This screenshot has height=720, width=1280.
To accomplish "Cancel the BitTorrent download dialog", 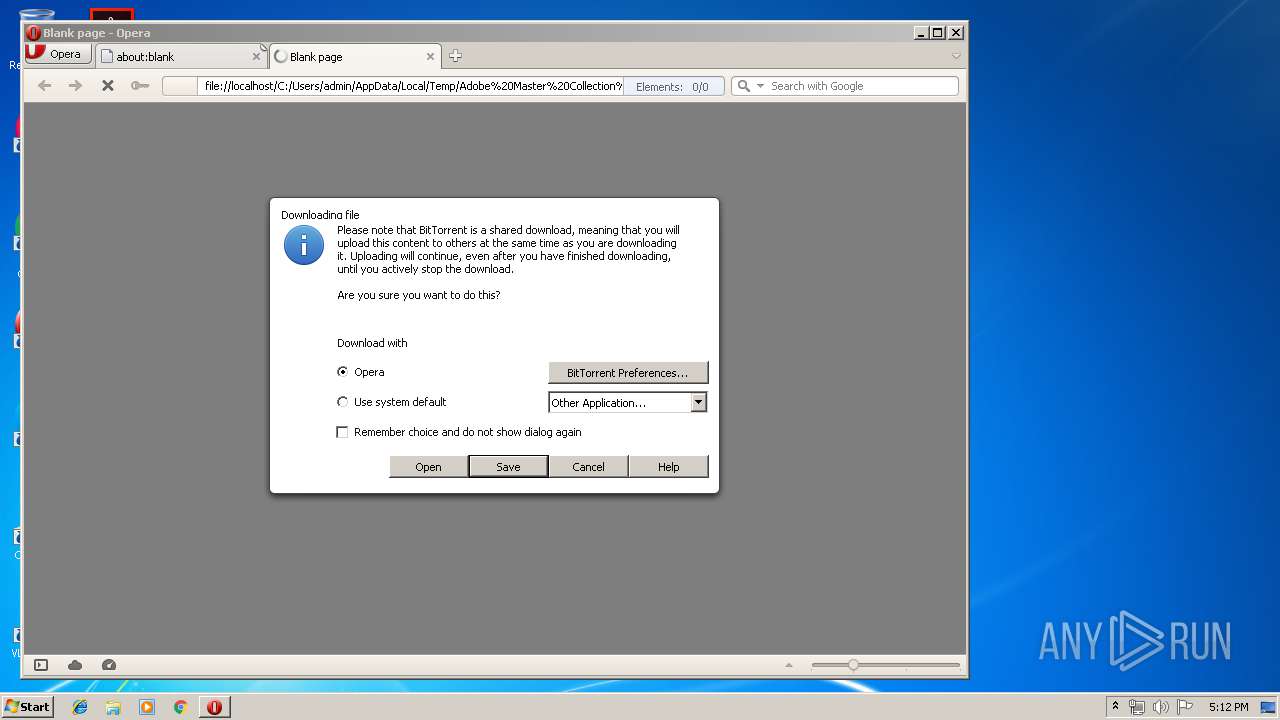I will pyautogui.click(x=588, y=467).
